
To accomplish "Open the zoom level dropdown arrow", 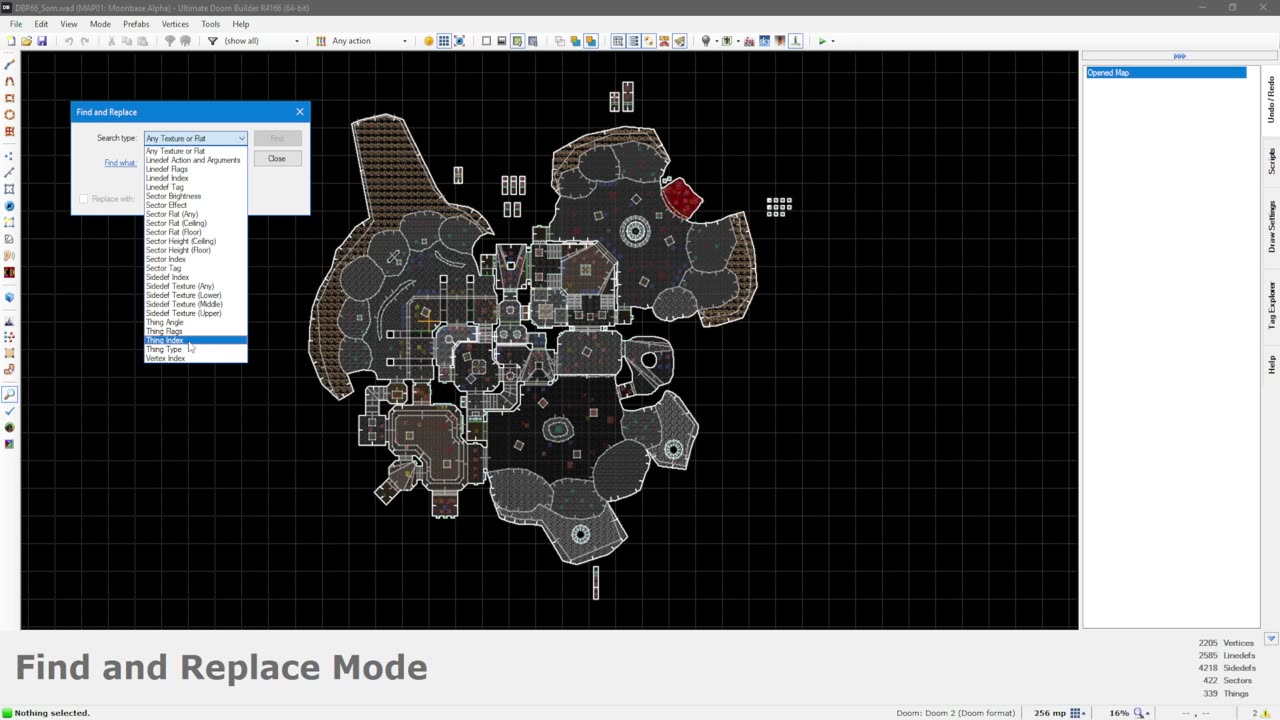I will pos(1149,713).
